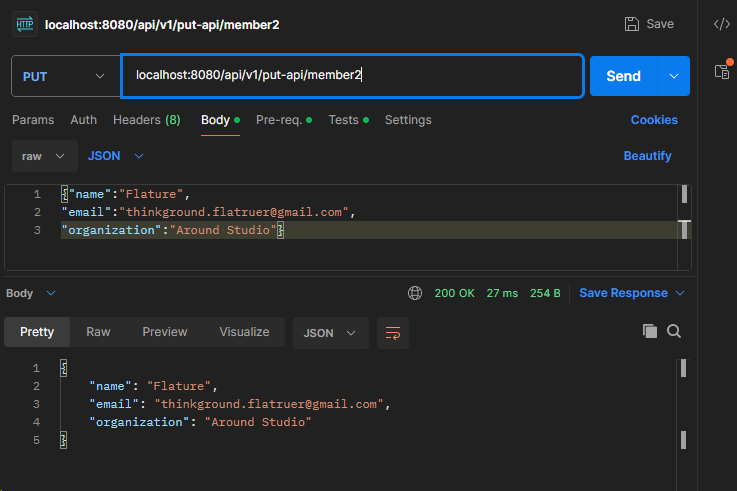Click the network globe icon beside 200 OK
This screenshot has width=737, height=491.
point(415,293)
